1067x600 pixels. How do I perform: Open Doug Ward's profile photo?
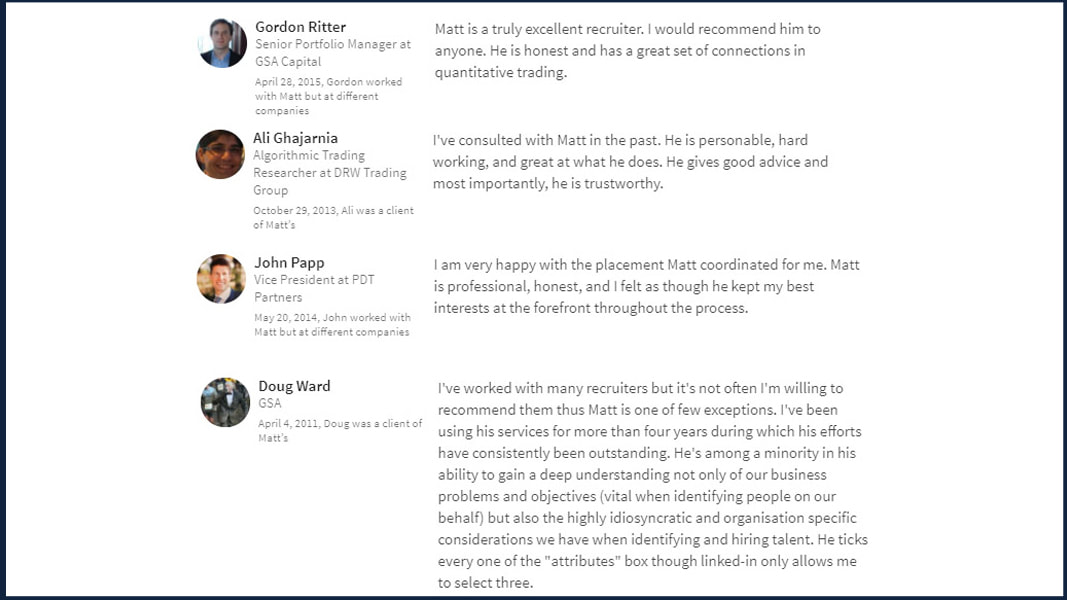coord(225,403)
